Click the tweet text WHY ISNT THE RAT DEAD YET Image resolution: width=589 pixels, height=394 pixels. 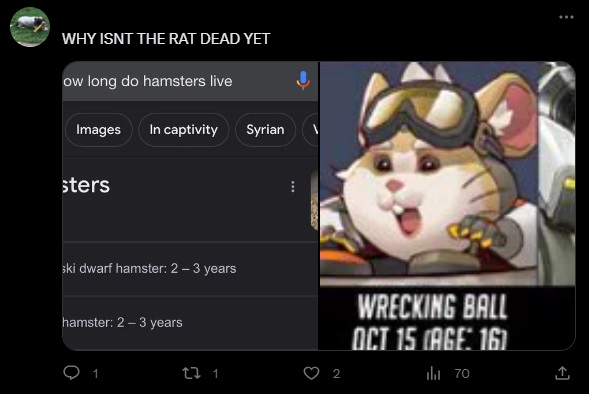point(166,39)
